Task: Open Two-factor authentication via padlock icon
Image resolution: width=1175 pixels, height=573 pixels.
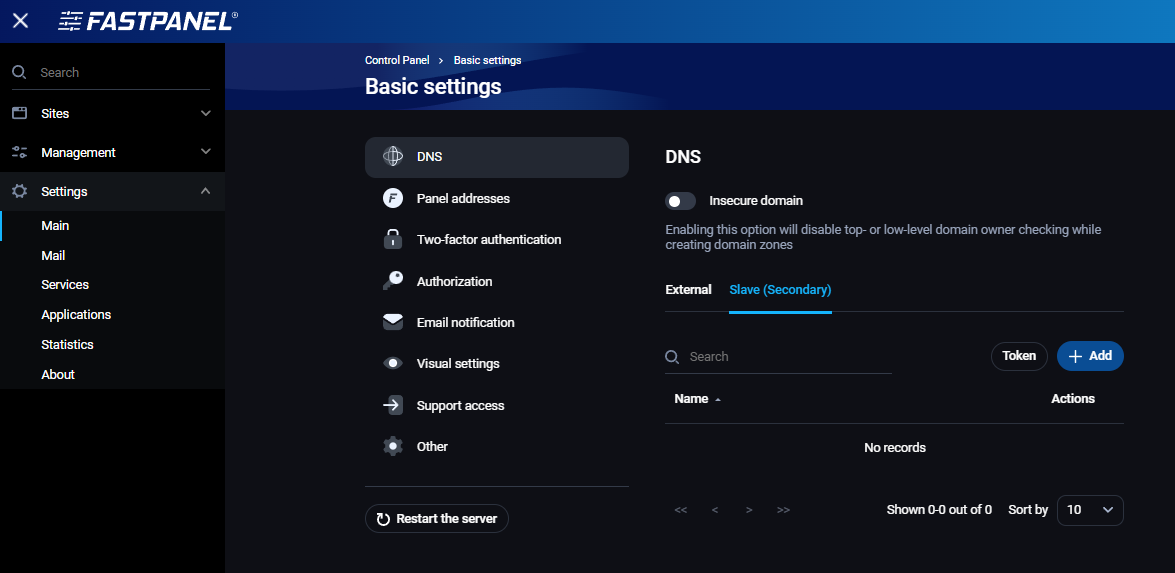Action: [x=393, y=240]
